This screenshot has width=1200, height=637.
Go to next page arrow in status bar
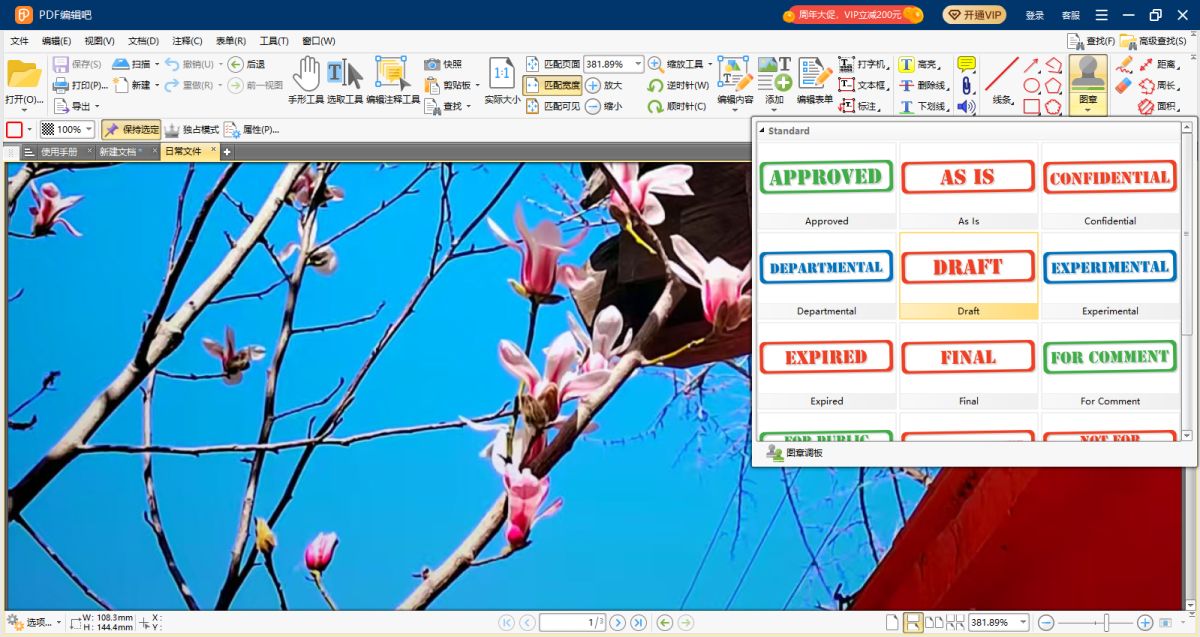pos(618,623)
